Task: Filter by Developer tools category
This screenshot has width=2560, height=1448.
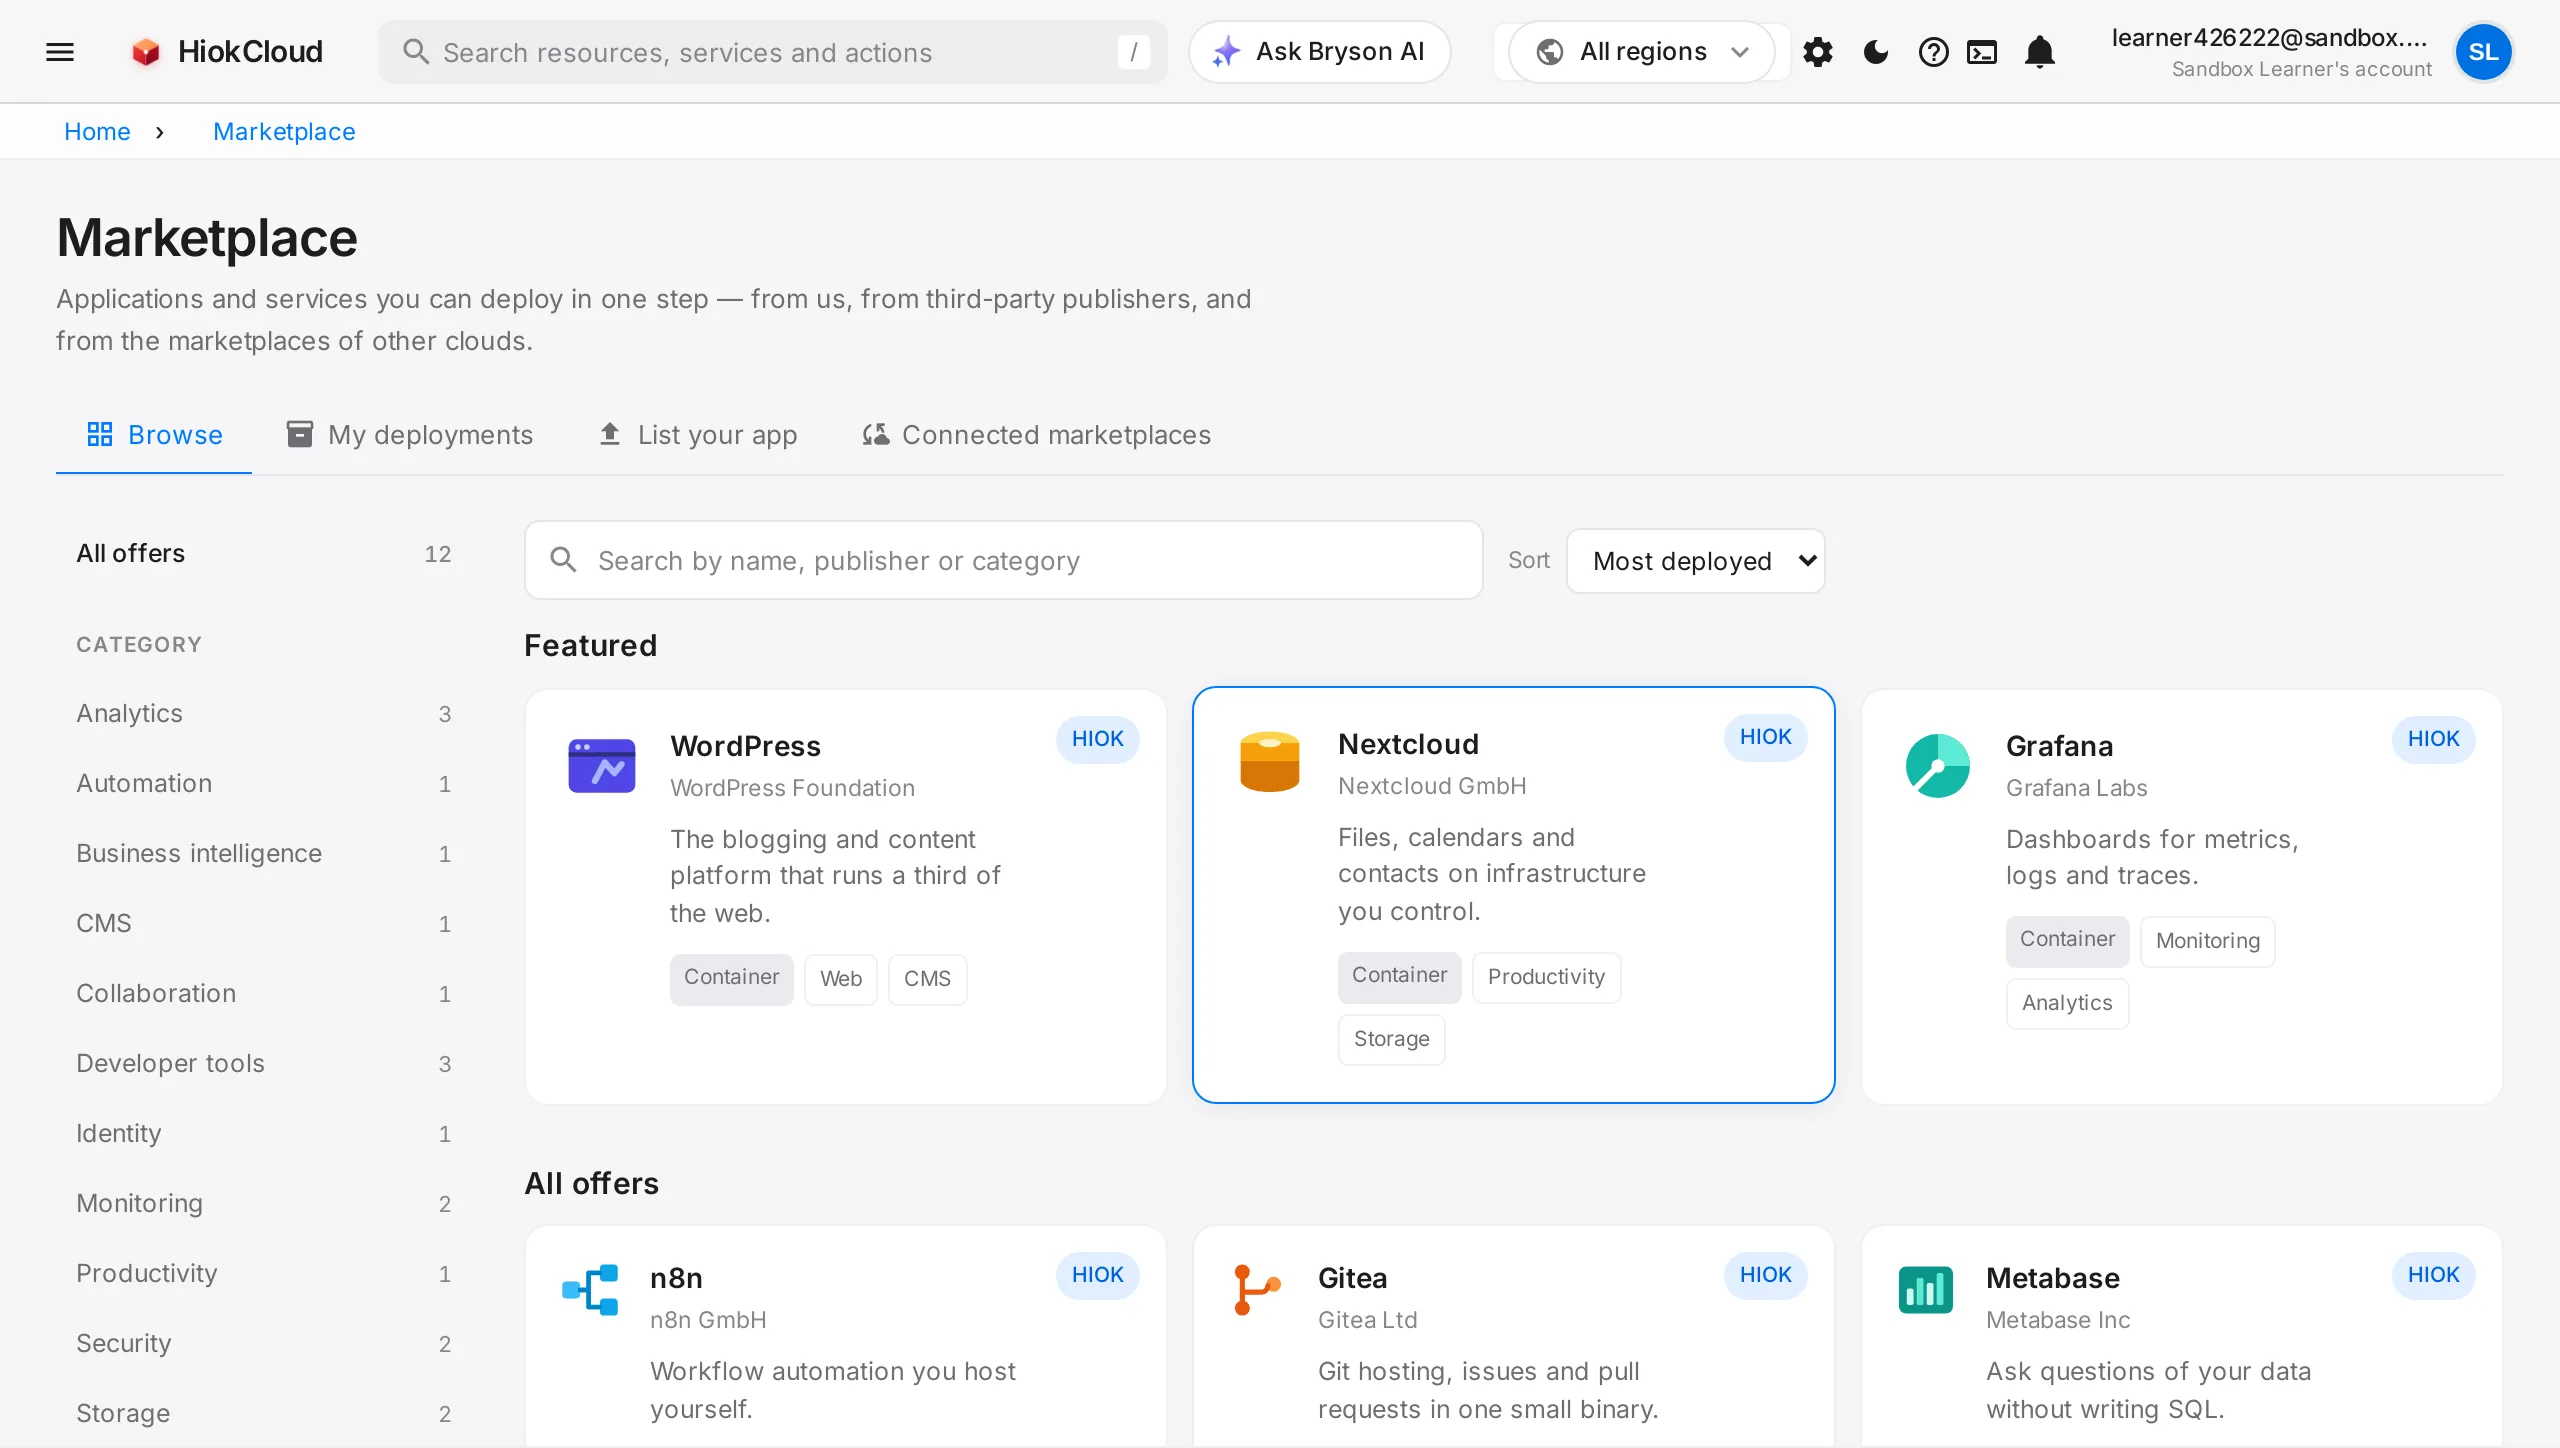Action: point(264,1064)
